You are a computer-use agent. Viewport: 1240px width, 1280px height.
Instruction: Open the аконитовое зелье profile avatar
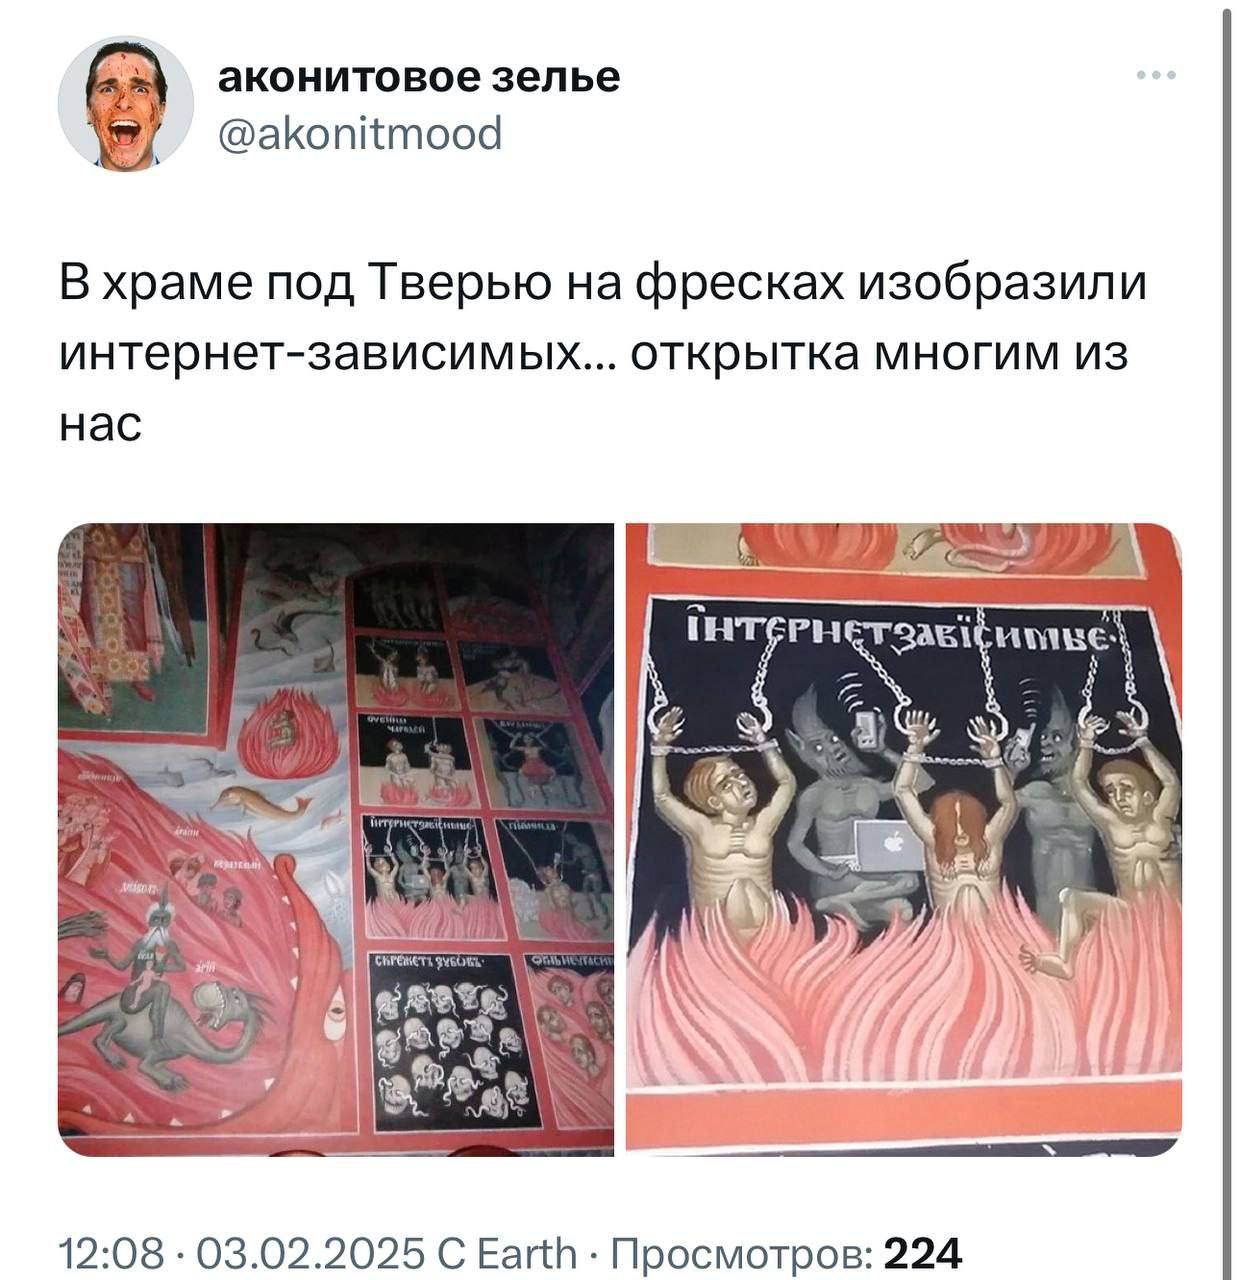125,104
